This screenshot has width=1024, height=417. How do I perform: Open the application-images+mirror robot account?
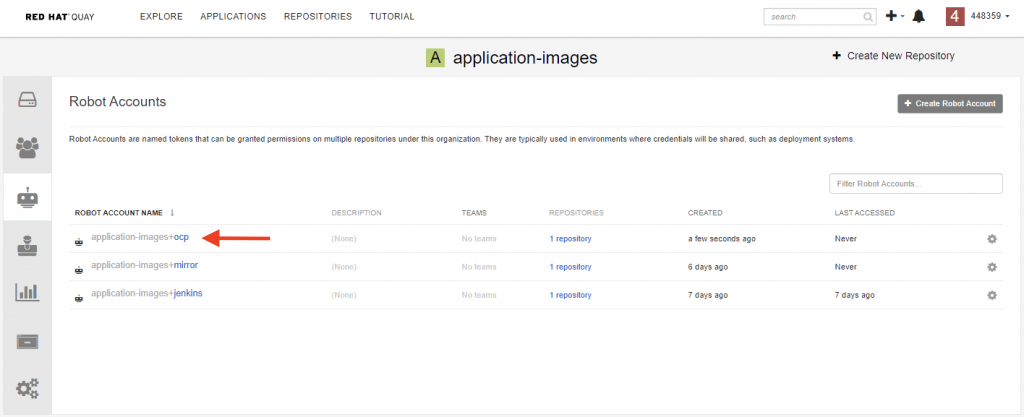[144, 265]
